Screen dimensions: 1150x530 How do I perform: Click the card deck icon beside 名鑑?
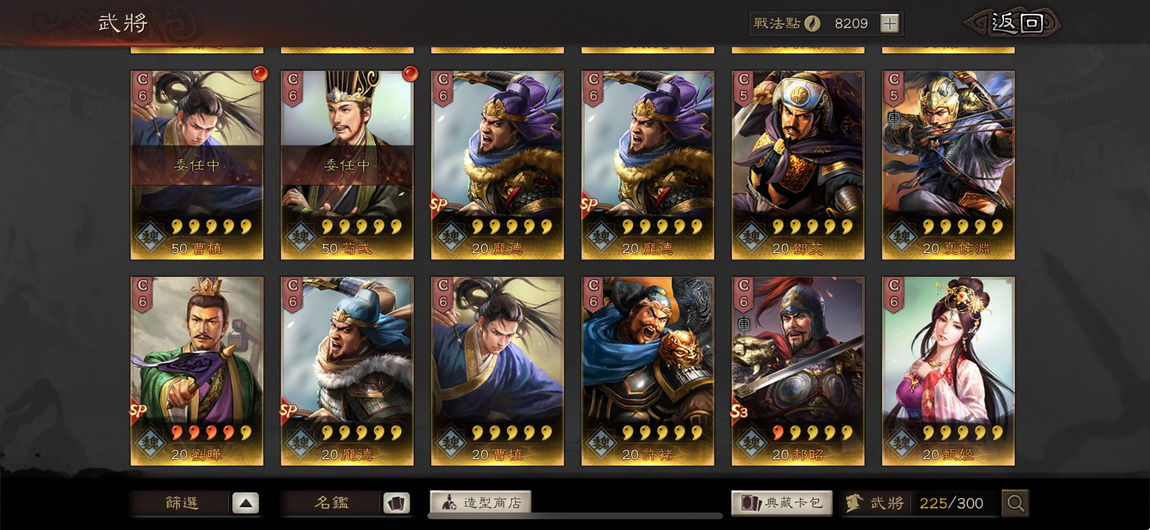397,504
